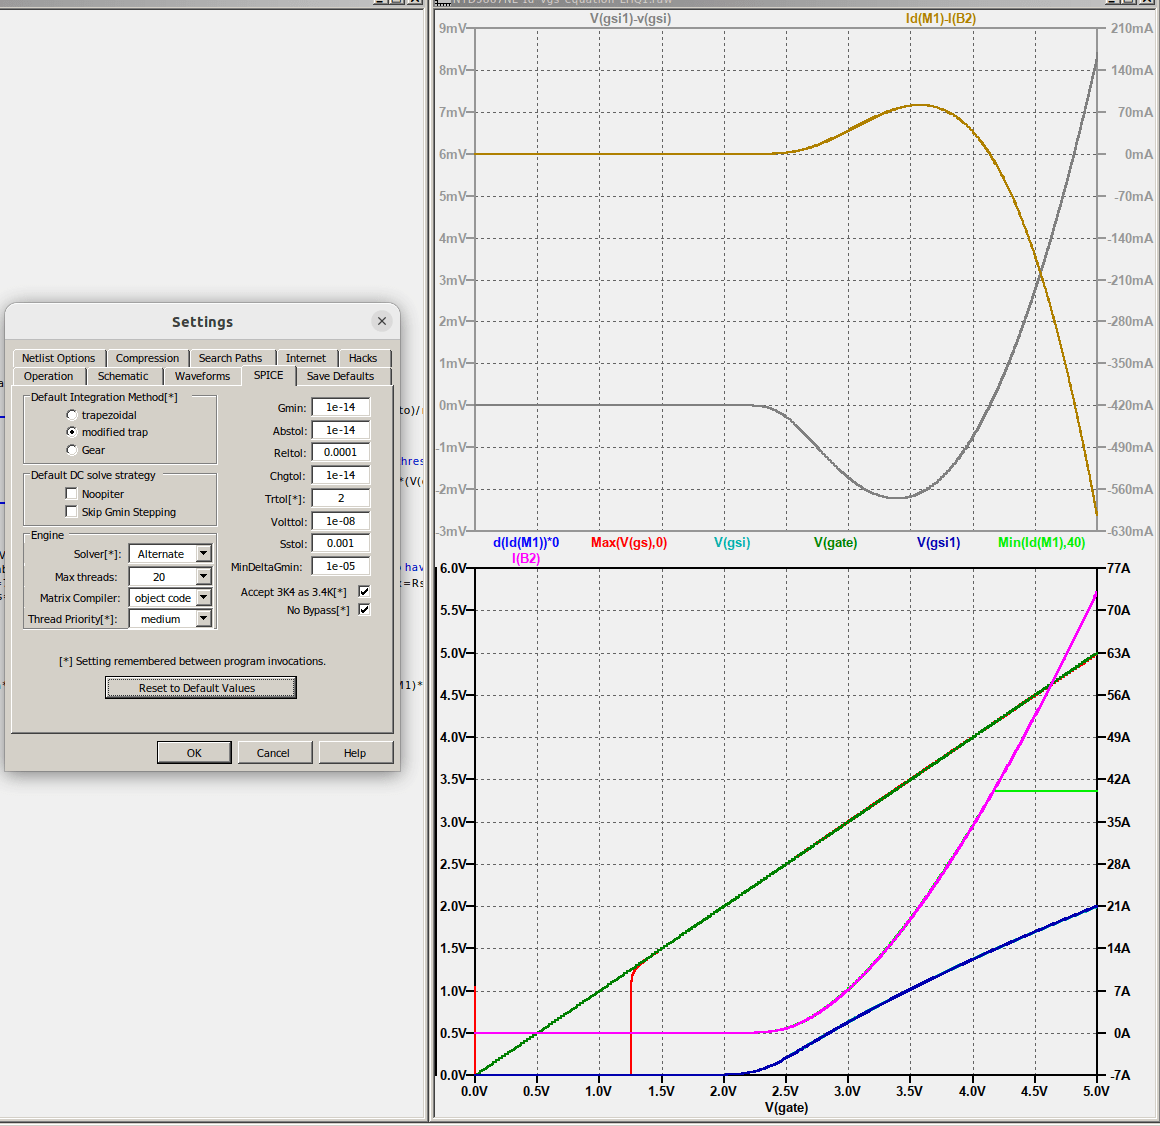Click the V(gate) horizontal axis title
This screenshot has height=1126, width=1160.
click(x=786, y=1108)
